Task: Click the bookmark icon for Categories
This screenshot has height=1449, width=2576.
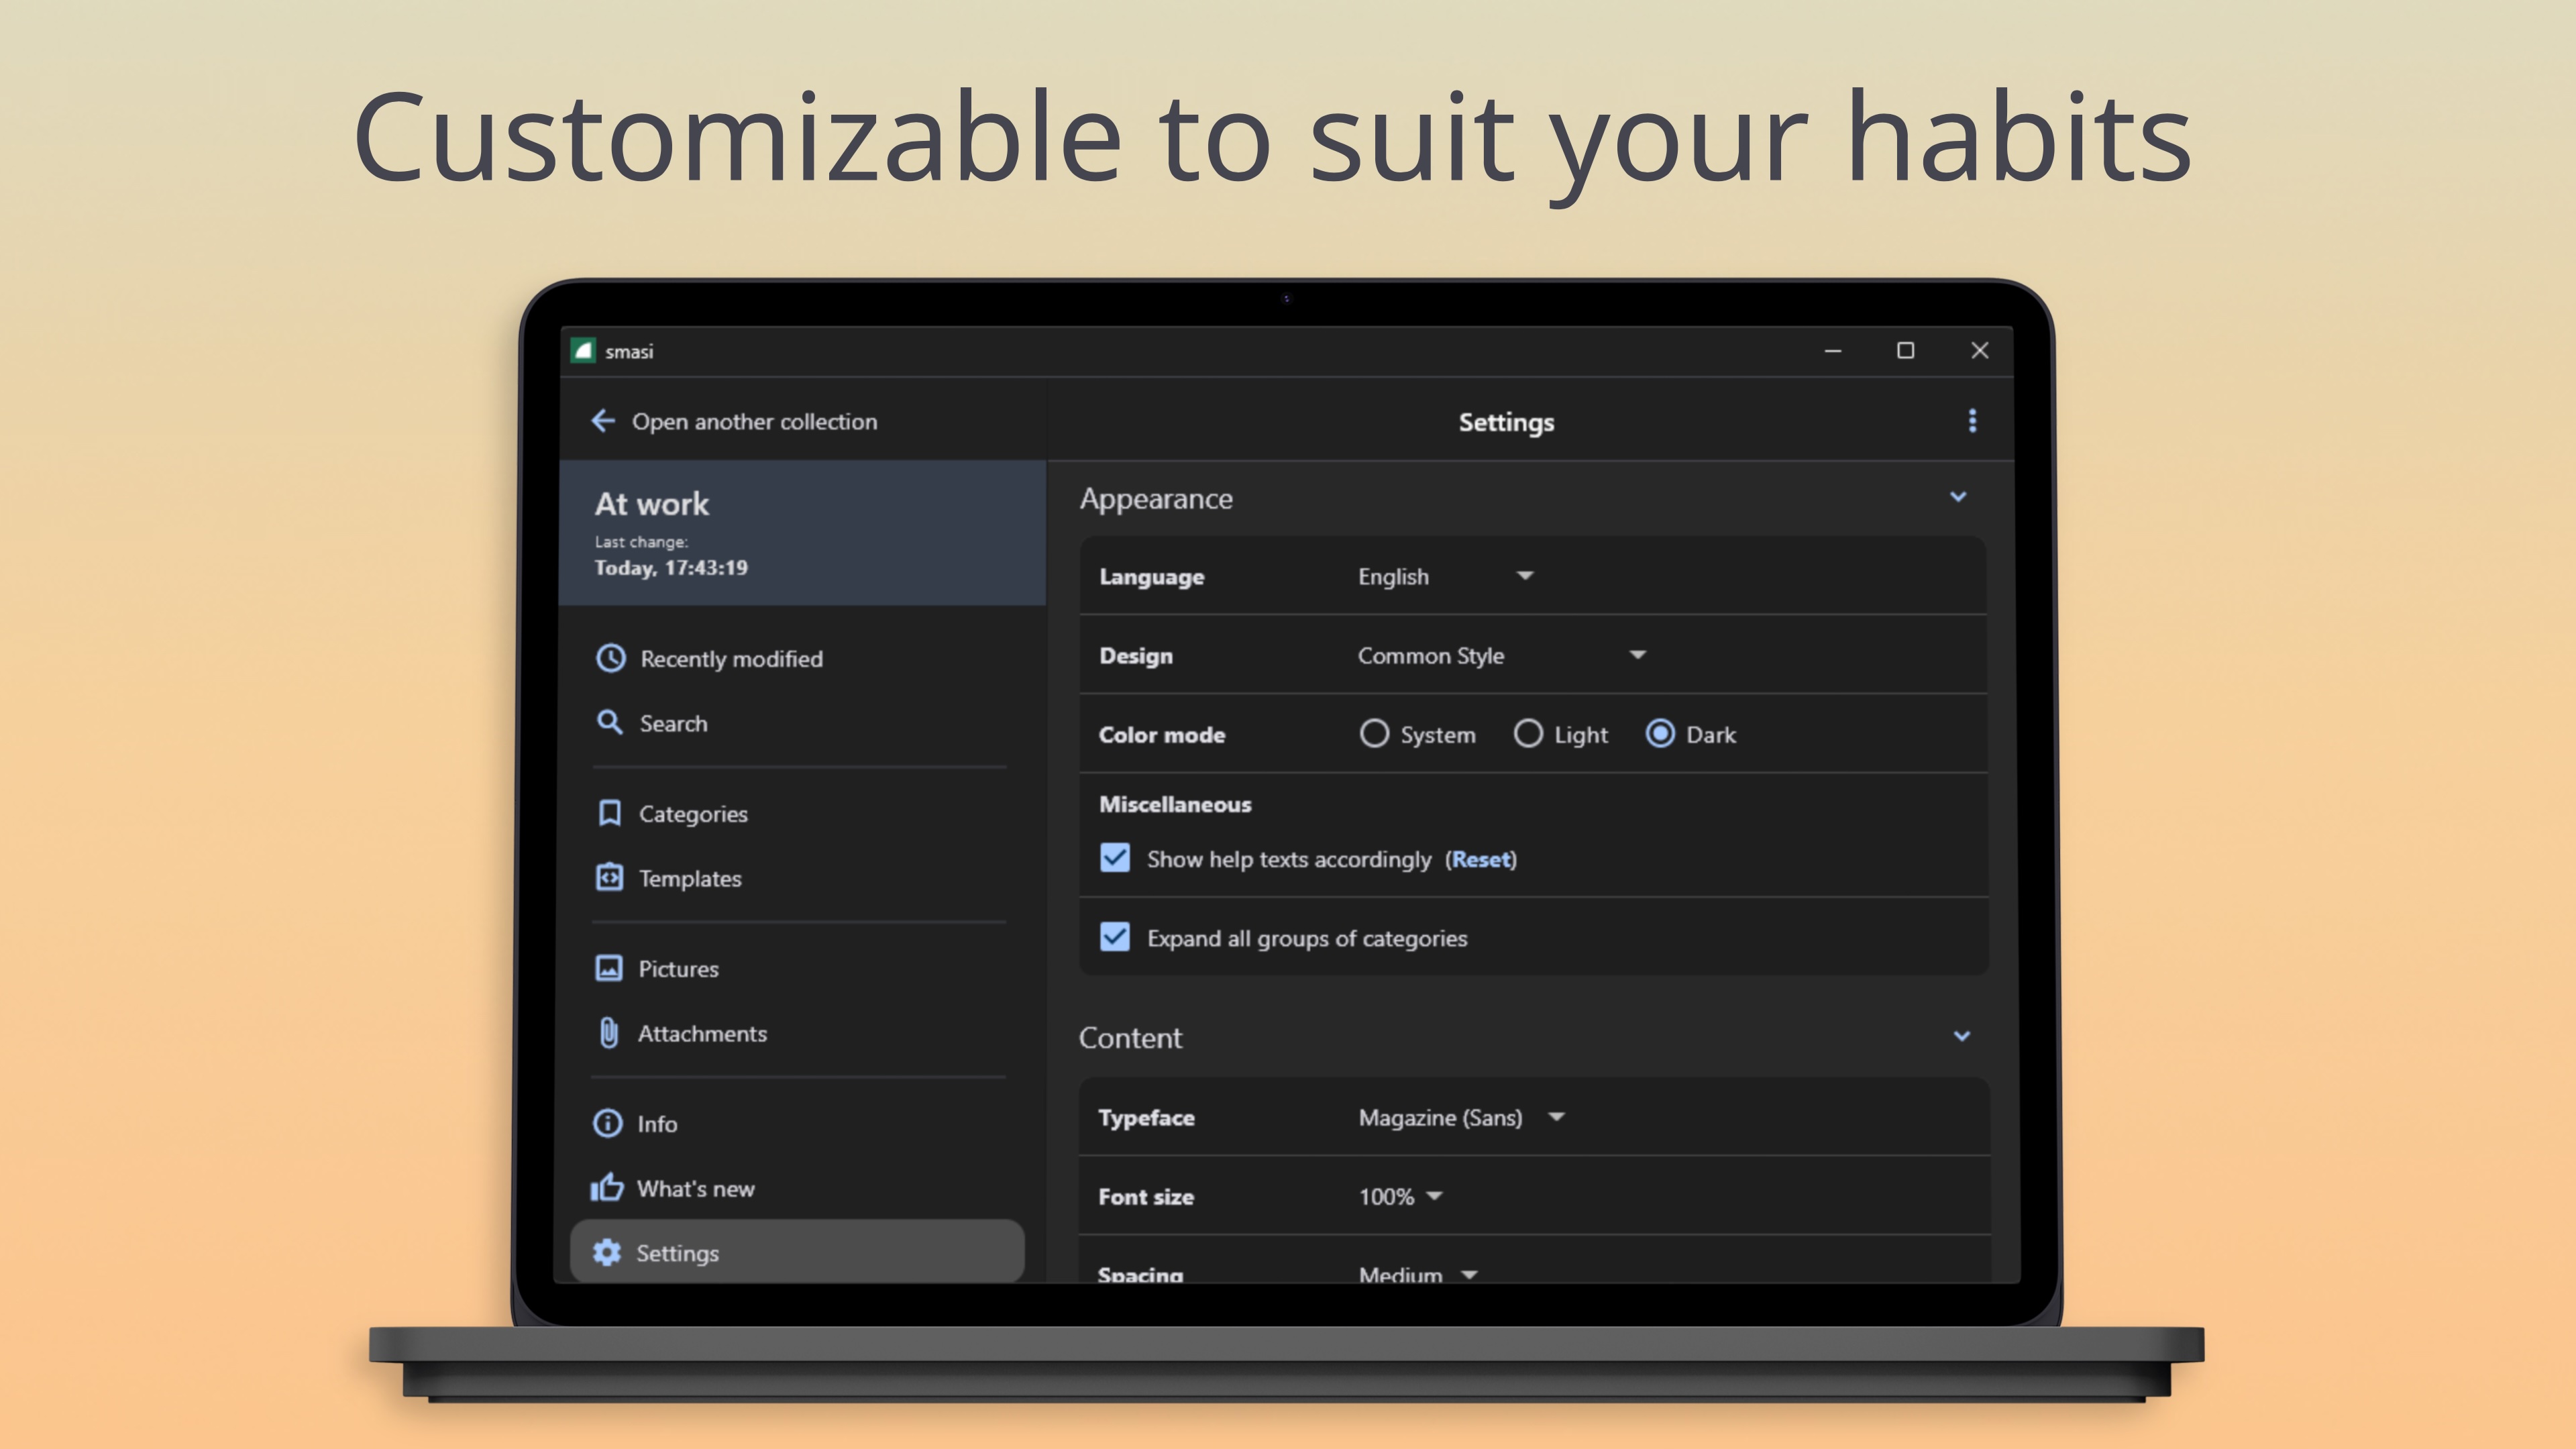Action: (x=609, y=813)
